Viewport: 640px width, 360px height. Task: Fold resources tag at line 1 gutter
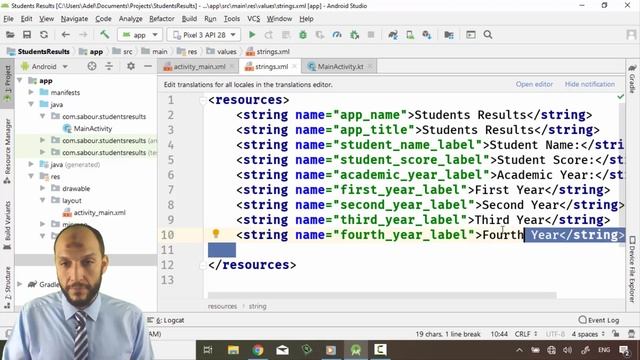point(203,100)
